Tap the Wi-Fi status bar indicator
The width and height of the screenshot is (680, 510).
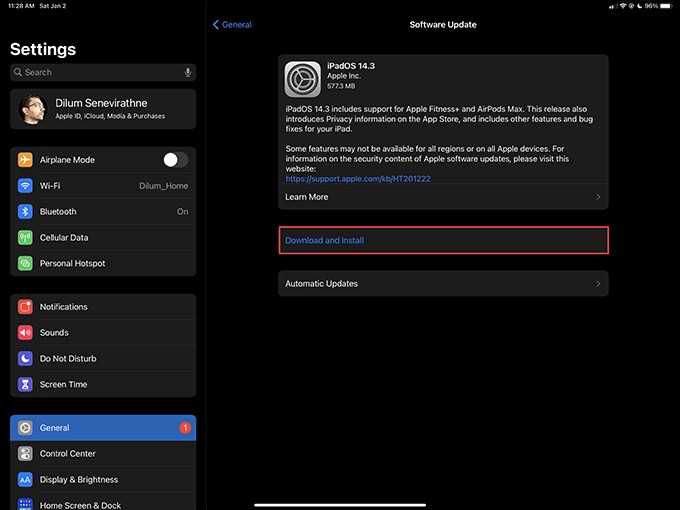pyautogui.click(x=623, y=6)
